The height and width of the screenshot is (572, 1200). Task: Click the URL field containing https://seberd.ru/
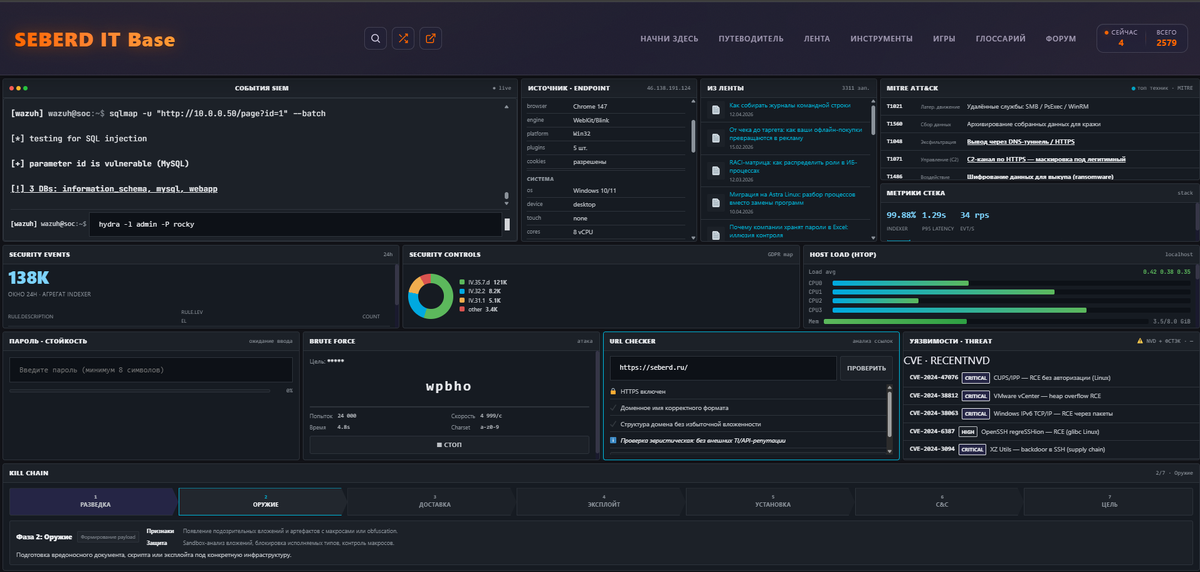(x=723, y=368)
